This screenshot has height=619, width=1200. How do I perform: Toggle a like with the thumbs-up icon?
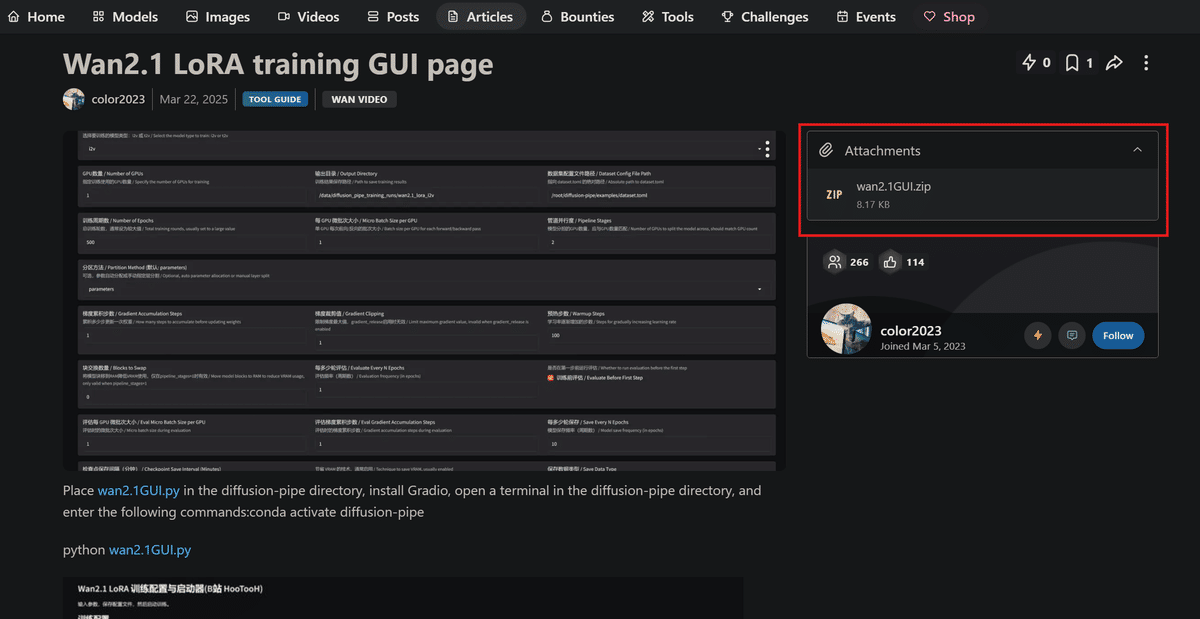[x=890, y=261]
